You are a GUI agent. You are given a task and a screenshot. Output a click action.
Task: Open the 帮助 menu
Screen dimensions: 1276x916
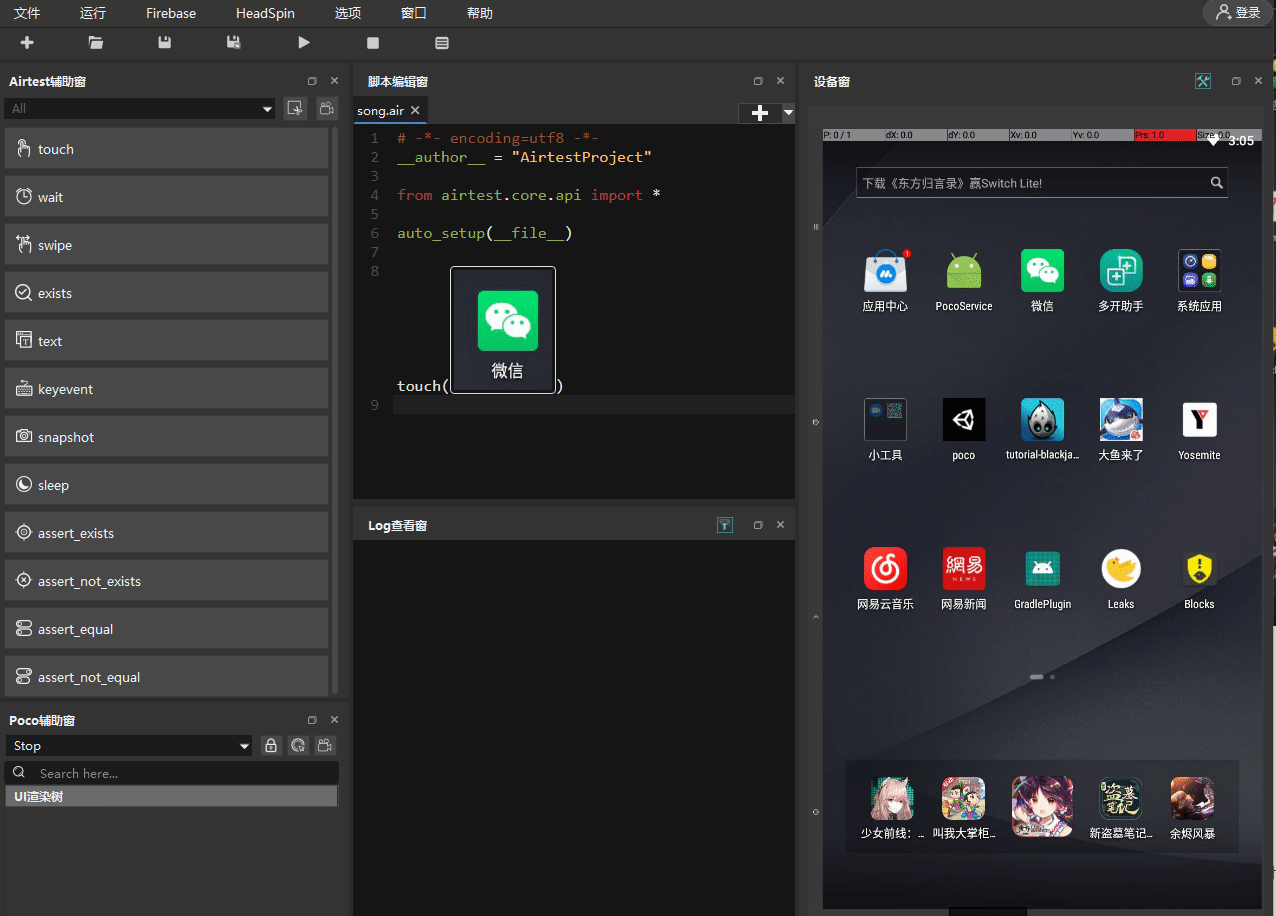tap(480, 13)
